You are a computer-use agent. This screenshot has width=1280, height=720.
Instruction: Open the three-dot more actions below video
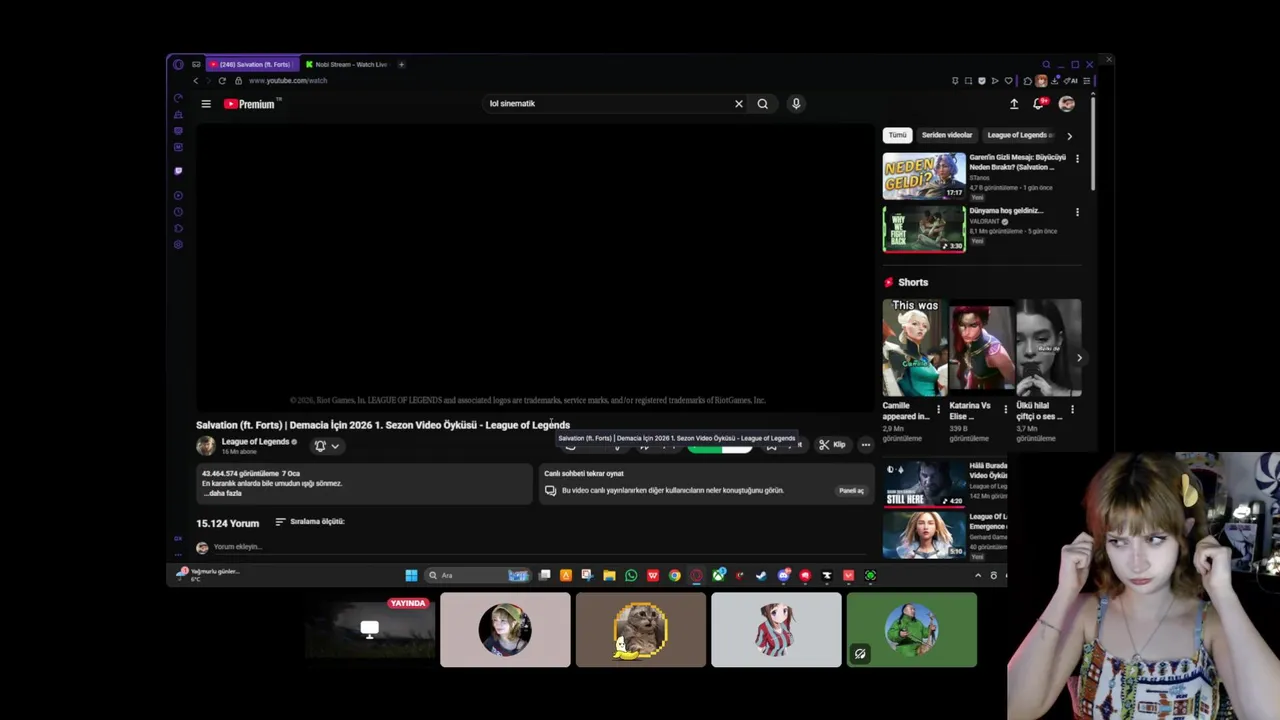(x=866, y=445)
